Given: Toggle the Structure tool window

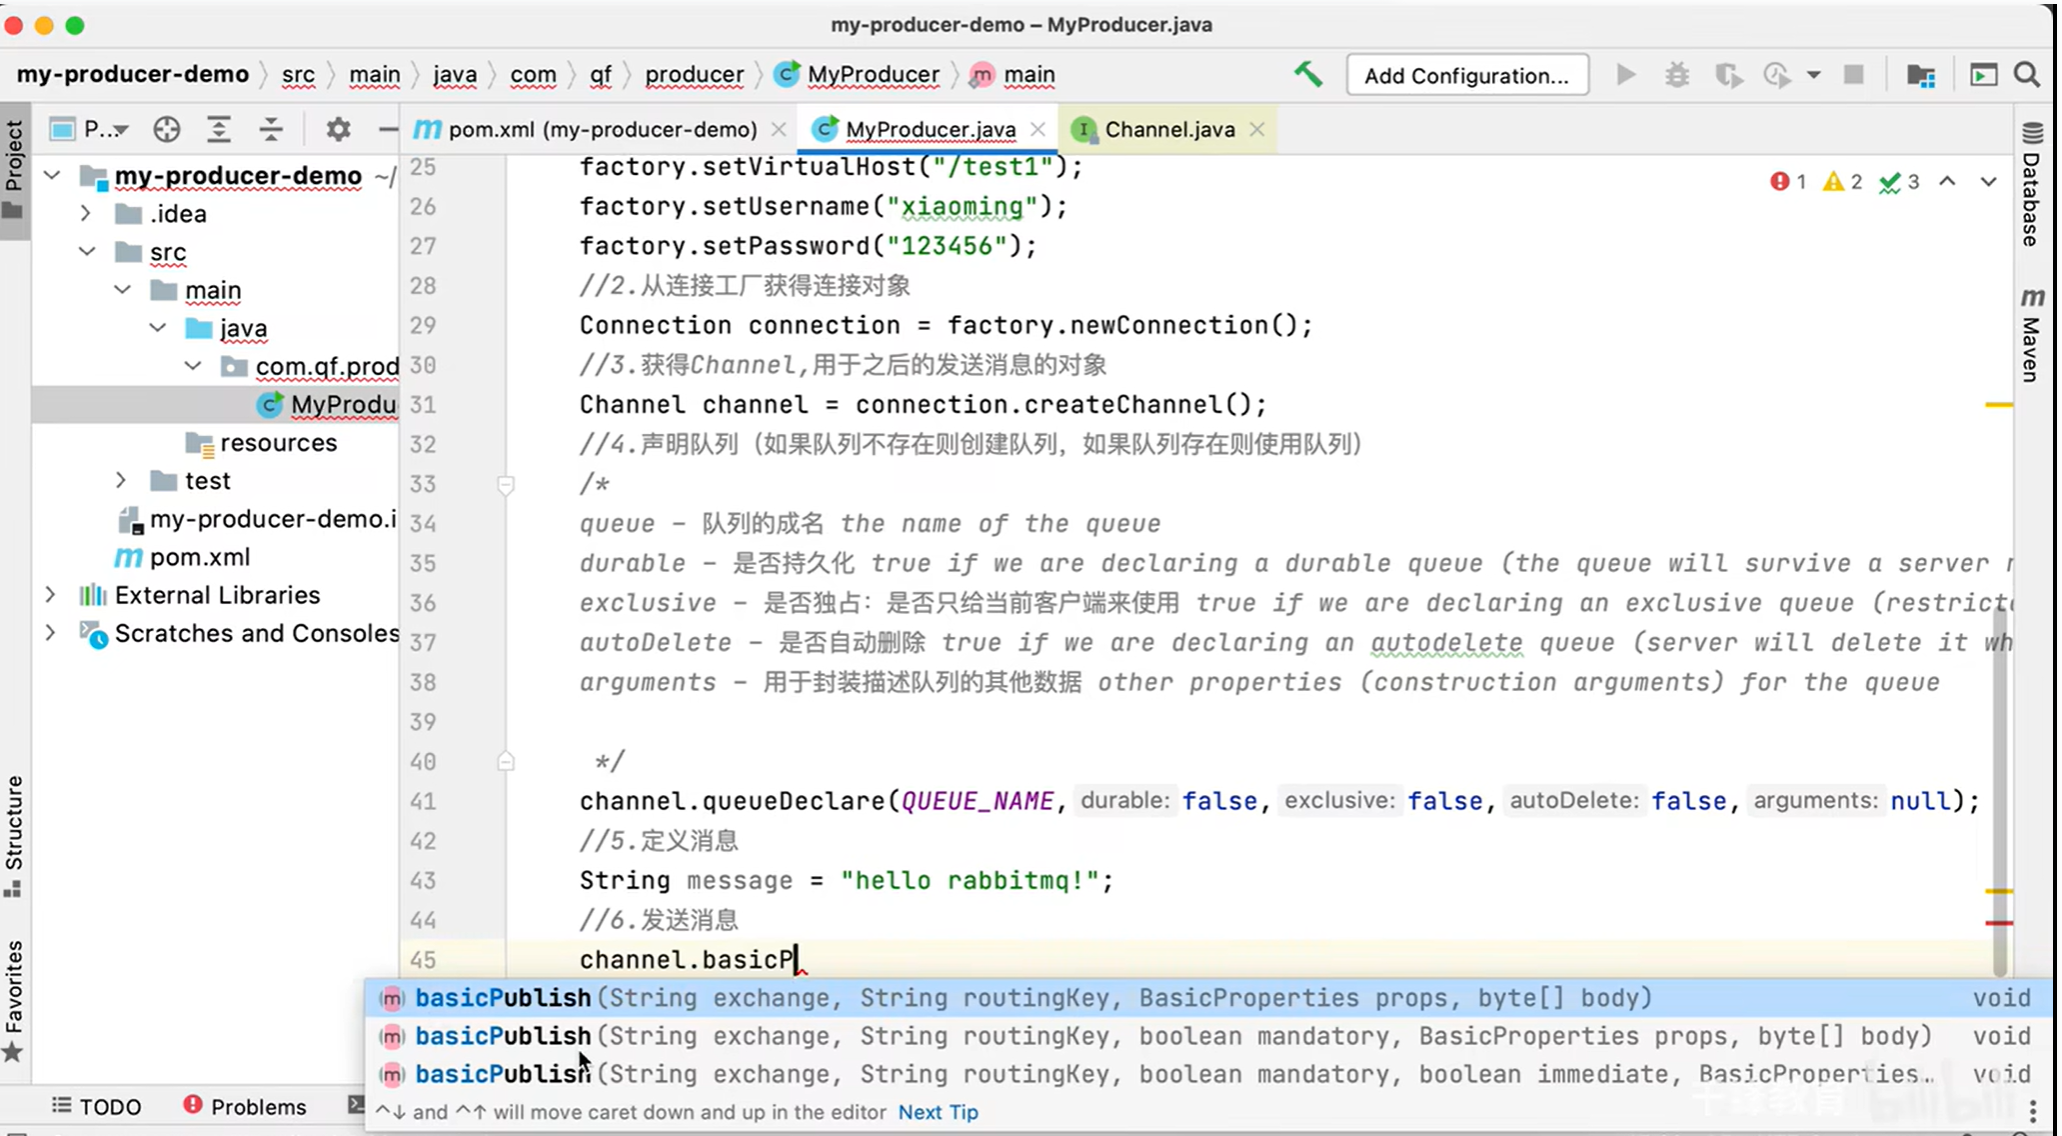Looking at the screenshot, I should [14, 832].
